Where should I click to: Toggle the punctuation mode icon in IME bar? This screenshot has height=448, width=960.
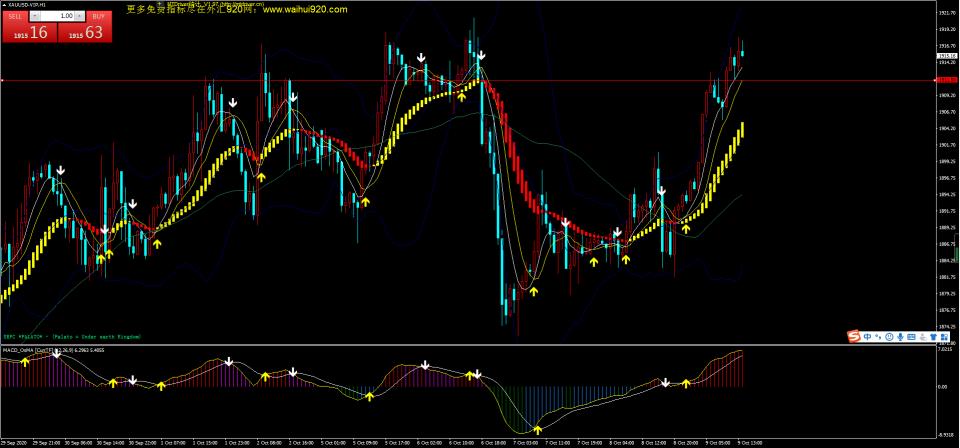pos(879,337)
